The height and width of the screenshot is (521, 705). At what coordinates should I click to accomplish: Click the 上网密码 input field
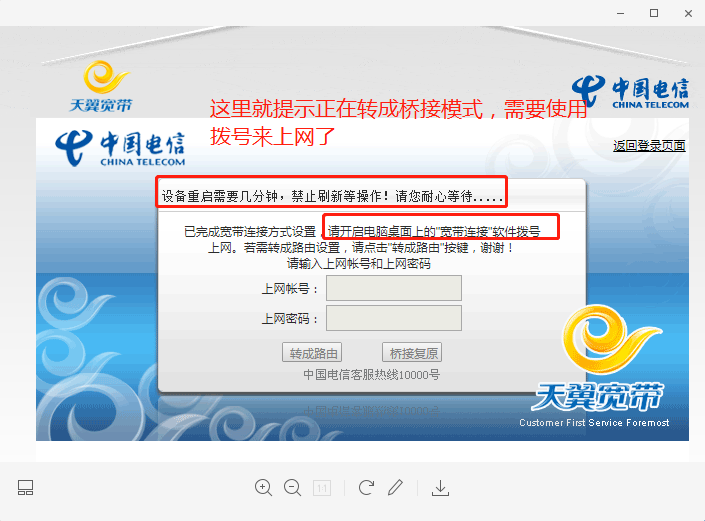tap(394, 318)
